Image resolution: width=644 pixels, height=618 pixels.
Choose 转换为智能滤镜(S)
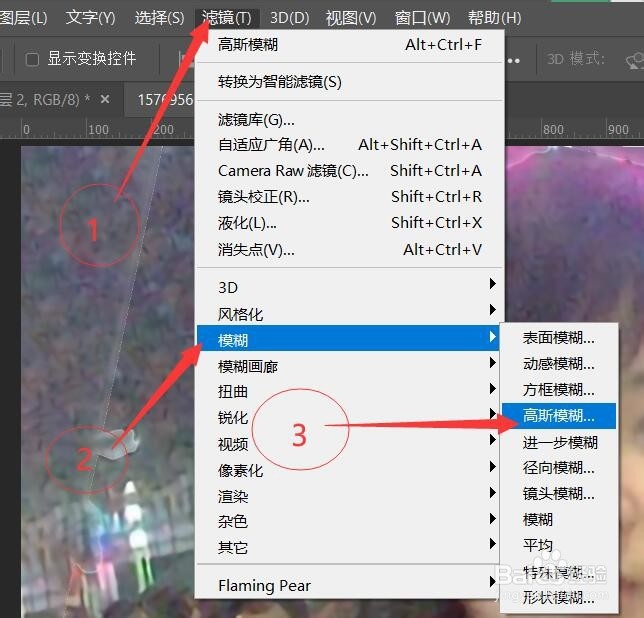(350, 82)
